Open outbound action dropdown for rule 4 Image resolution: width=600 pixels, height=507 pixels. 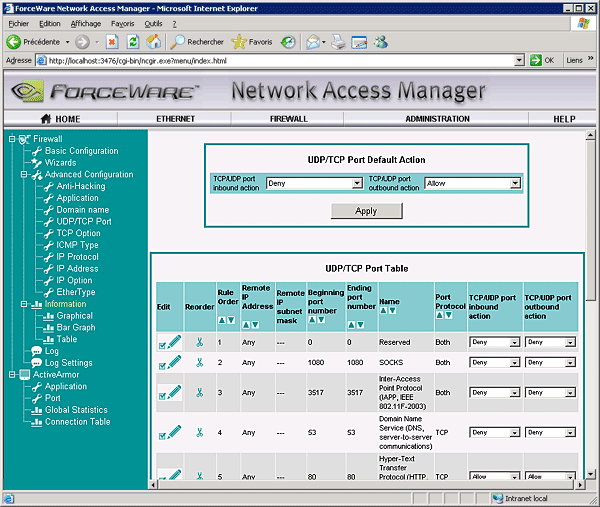[550, 432]
